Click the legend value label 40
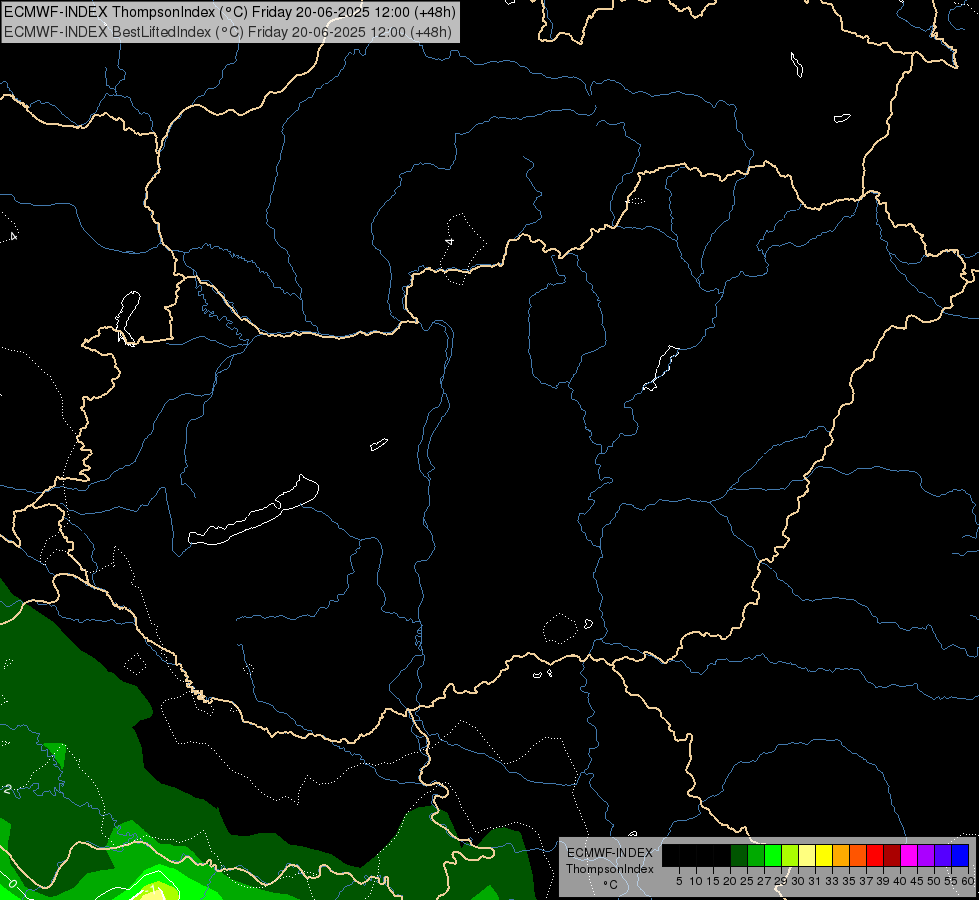The image size is (979, 900). tap(900, 881)
